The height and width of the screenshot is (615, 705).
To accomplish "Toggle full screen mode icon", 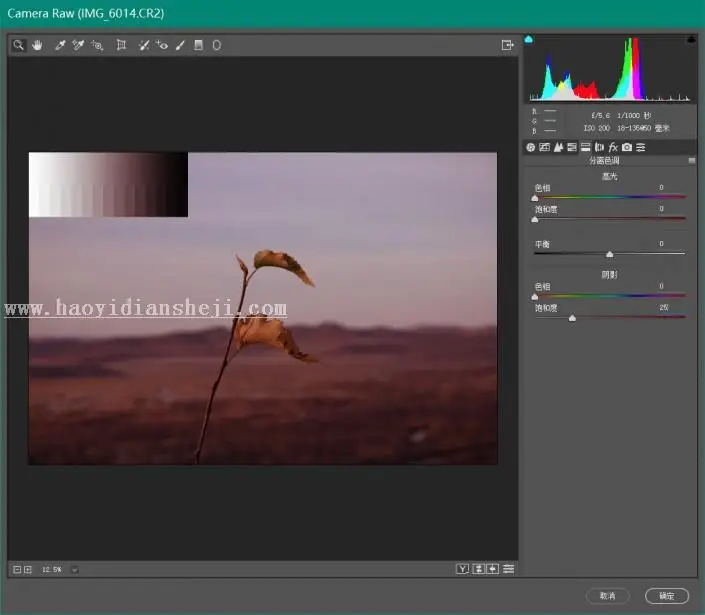I will pyautogui.click(x=507, y=45).
